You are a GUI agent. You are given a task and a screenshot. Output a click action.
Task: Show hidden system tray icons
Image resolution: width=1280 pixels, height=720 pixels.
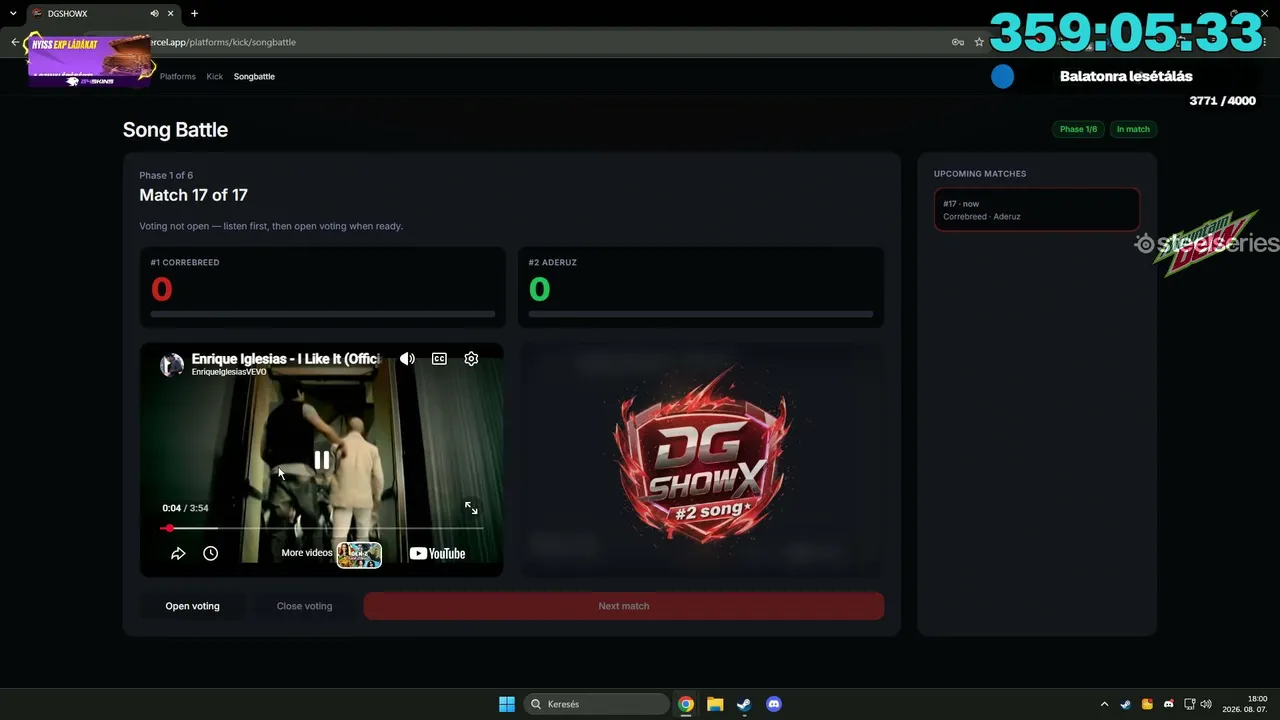(x=1104, y=704)
